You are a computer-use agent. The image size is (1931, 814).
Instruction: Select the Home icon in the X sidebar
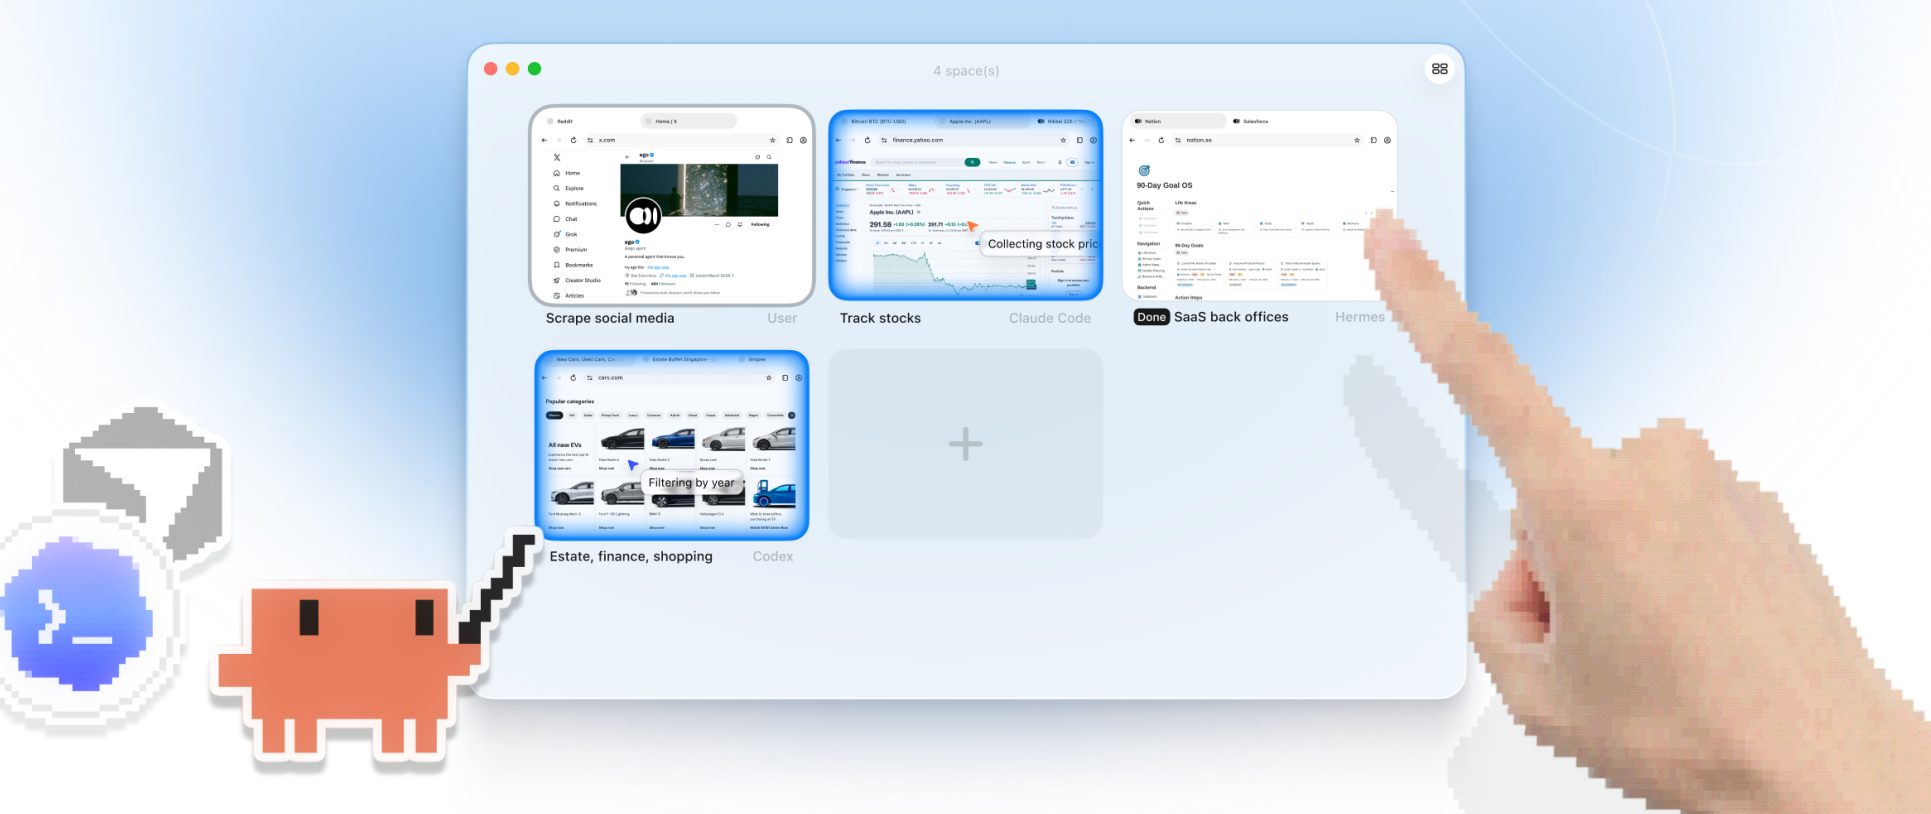point(557,173)
